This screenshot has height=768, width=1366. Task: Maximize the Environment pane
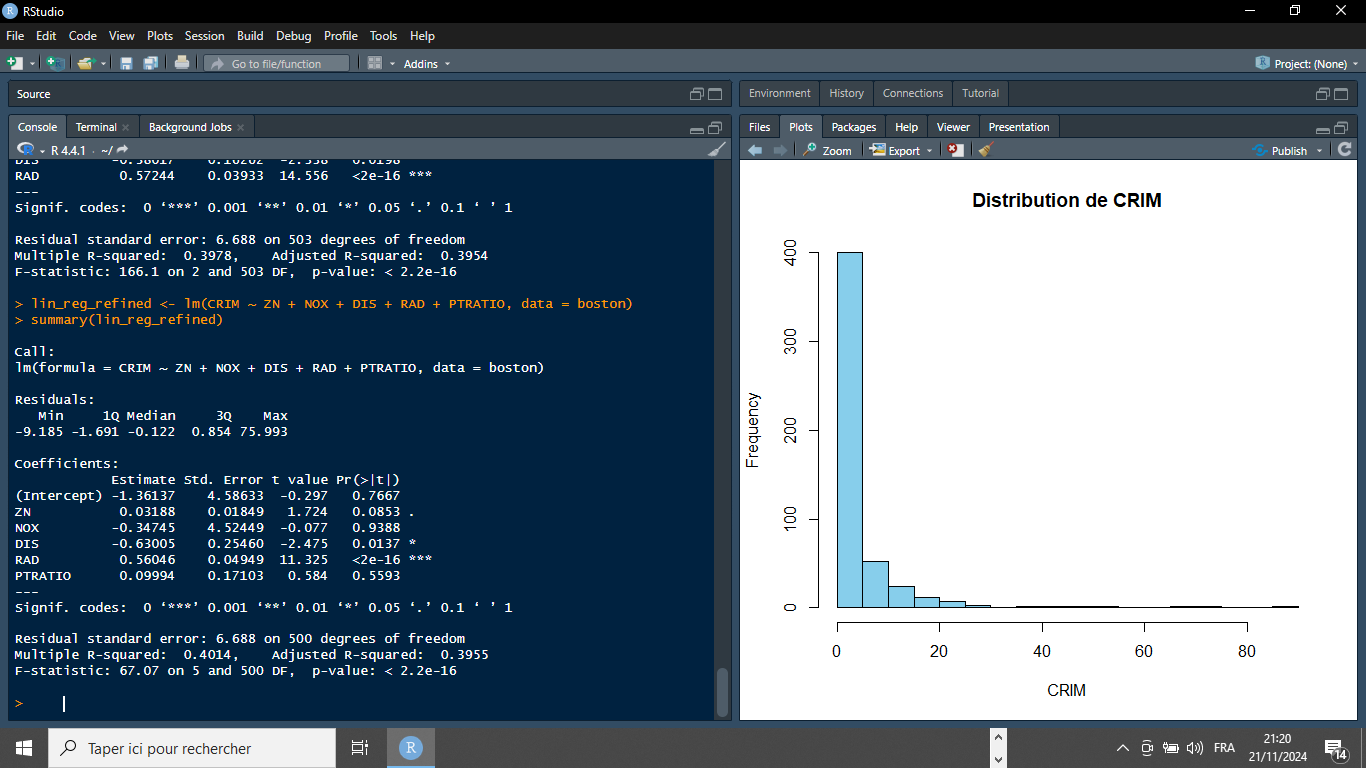pyautogui.click(x=1342, y=94)
